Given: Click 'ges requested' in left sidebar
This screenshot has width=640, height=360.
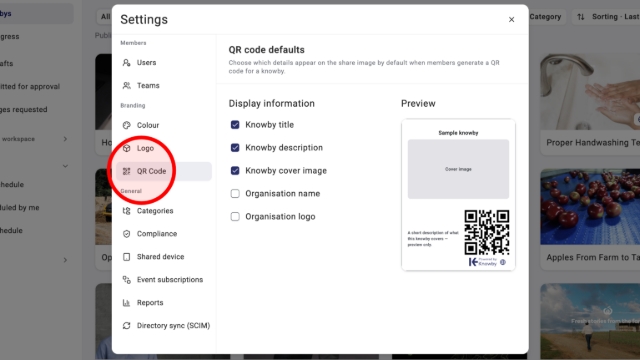Looking at the screenshot, I should pos(24,109).
